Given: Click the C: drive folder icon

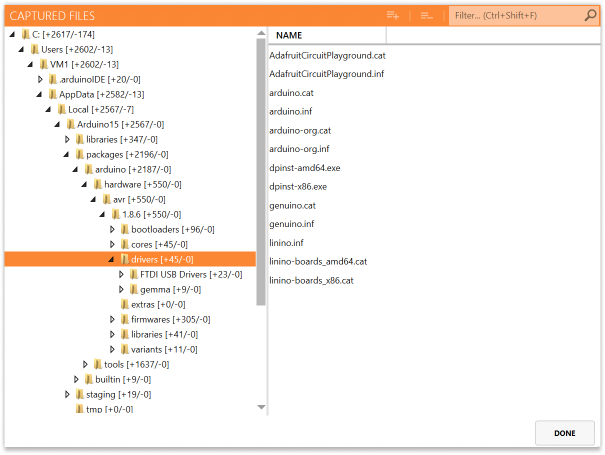Looking at the screenshot, I should pos(25,34).
